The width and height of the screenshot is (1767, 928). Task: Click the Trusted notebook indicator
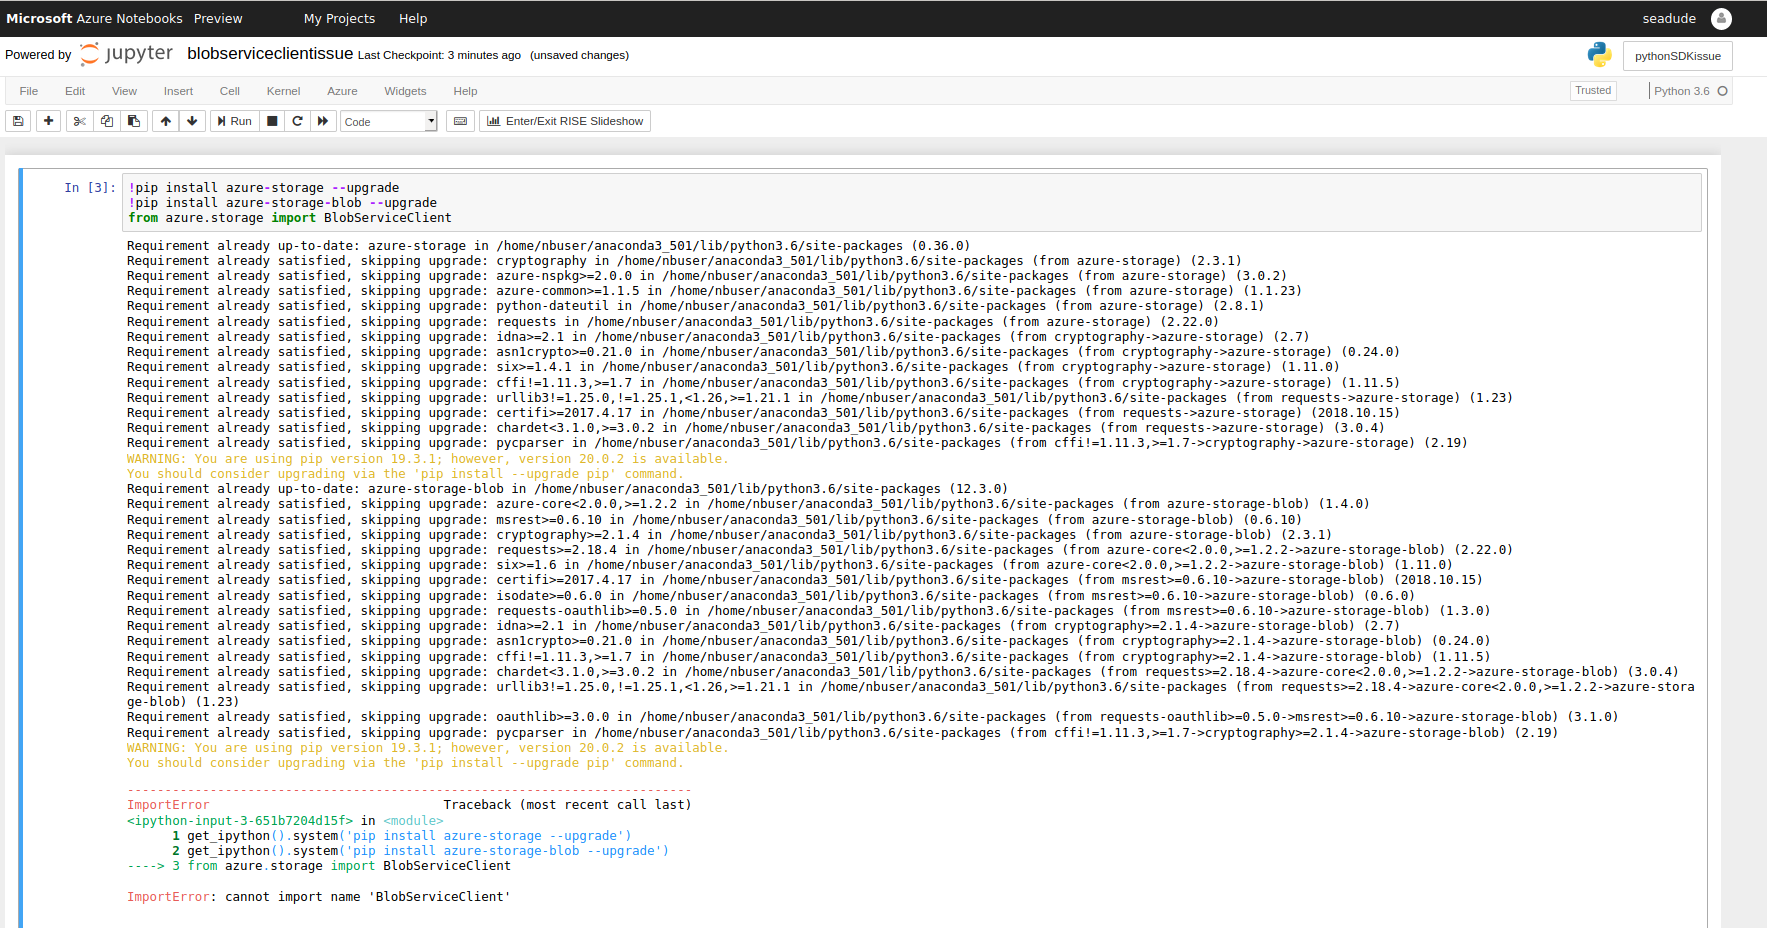[1593, 91]
